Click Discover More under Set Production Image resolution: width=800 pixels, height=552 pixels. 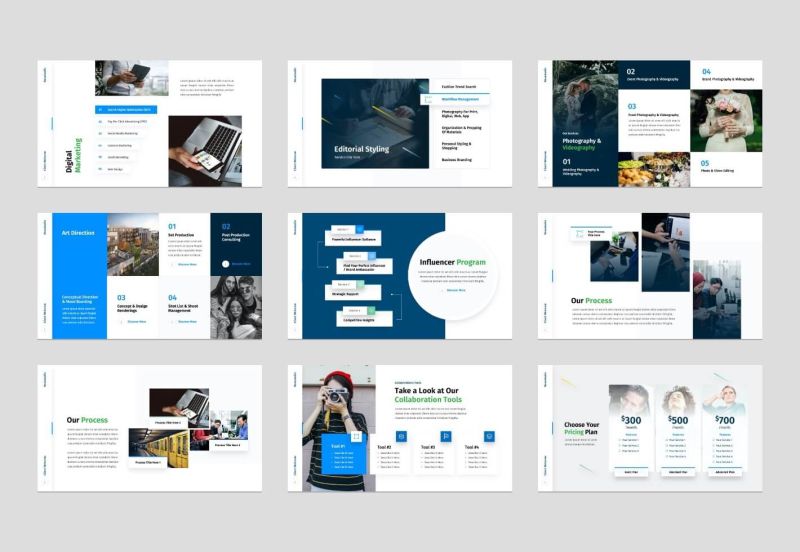187,264
